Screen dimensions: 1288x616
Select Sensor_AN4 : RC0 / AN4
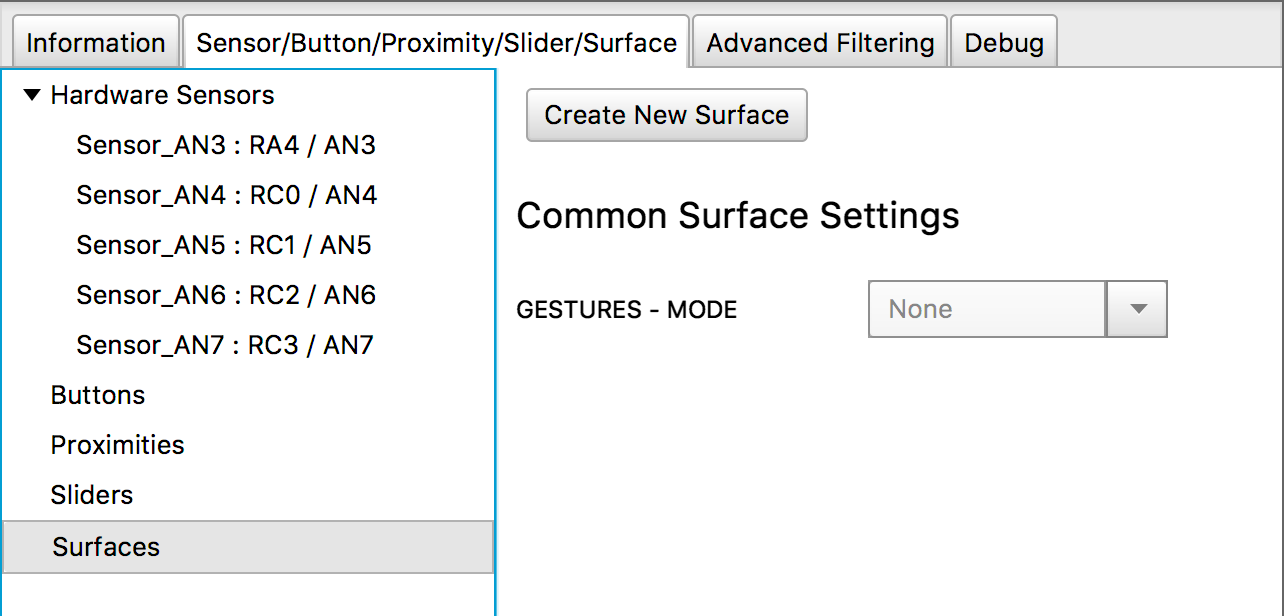click(226, 195)
